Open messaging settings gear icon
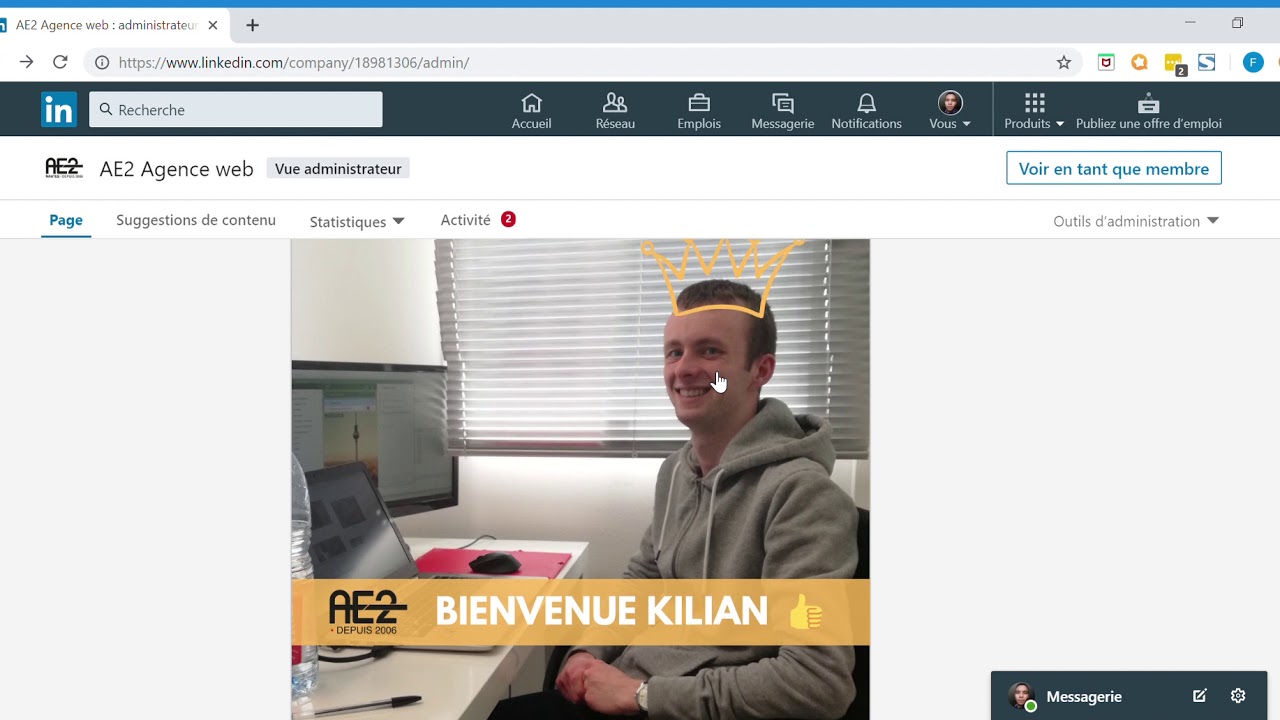1280x720 pixels. coord(1238,696)
